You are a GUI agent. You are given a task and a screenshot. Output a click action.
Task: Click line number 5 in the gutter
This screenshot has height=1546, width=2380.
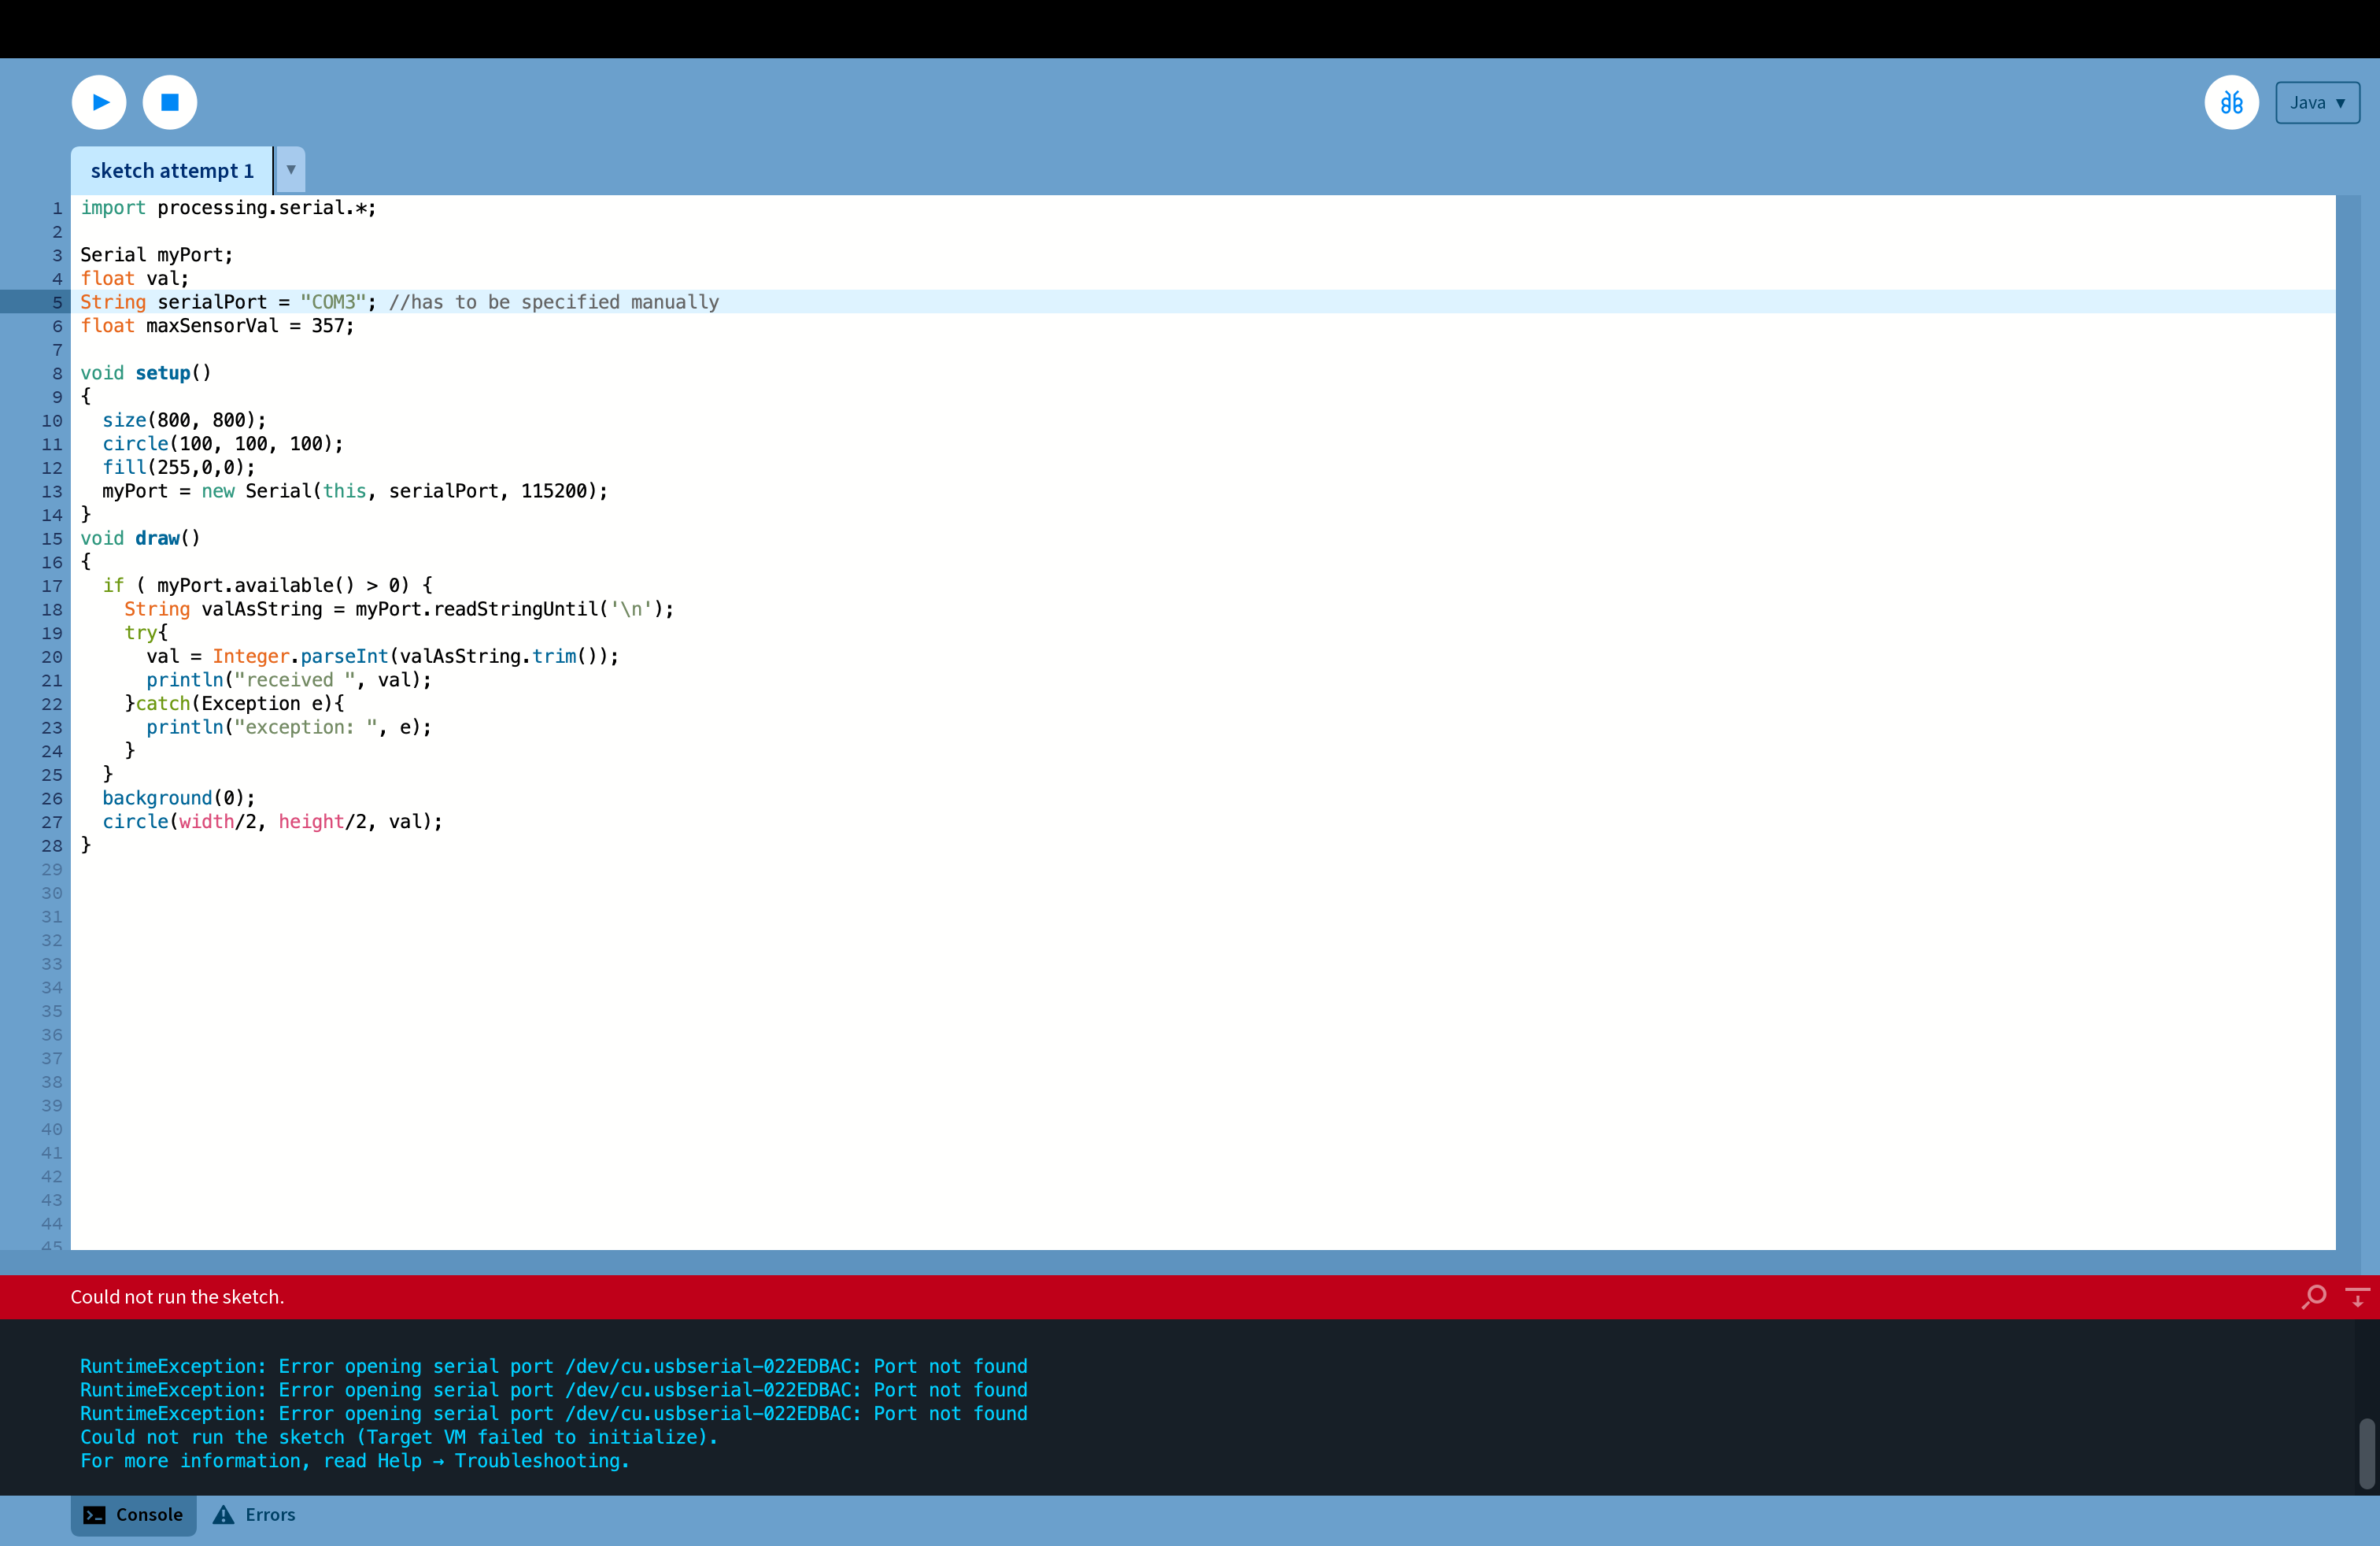(x=57, y=302)
